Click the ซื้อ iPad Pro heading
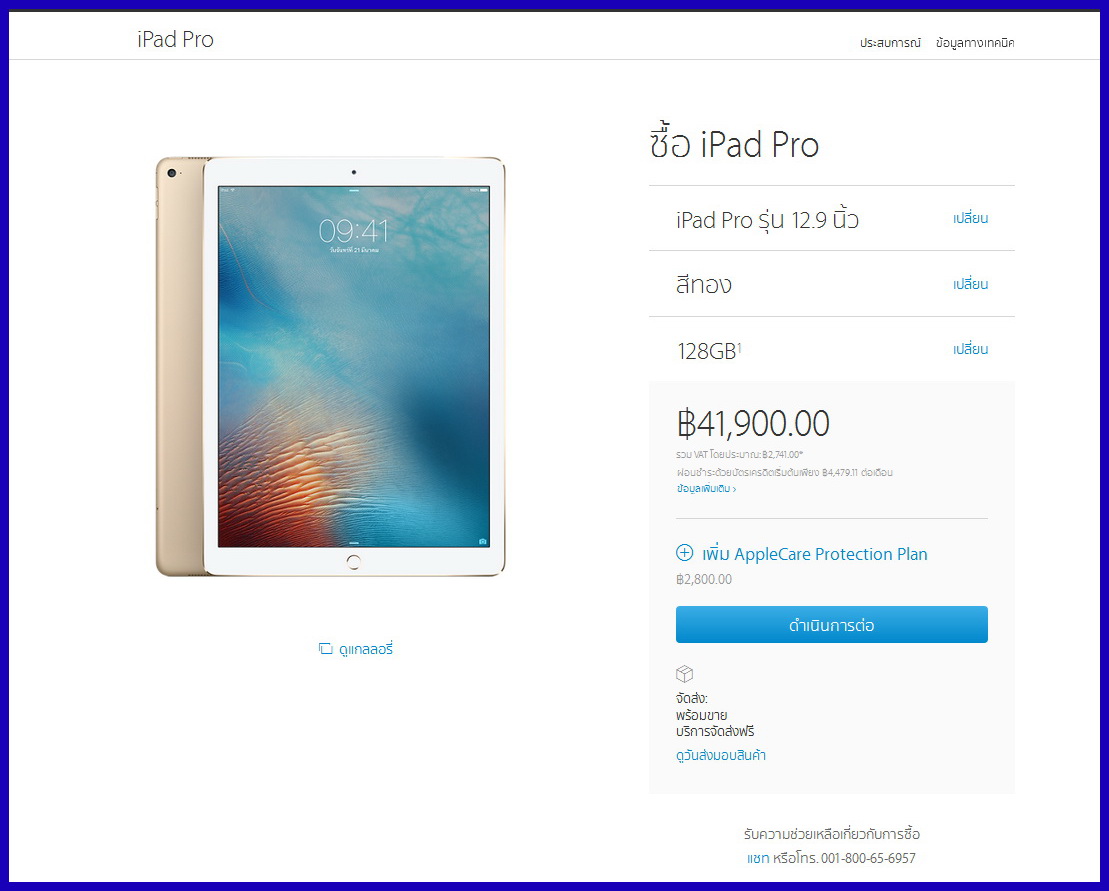The width and height of the screenshot is (1109, 891). click(733, 144)
